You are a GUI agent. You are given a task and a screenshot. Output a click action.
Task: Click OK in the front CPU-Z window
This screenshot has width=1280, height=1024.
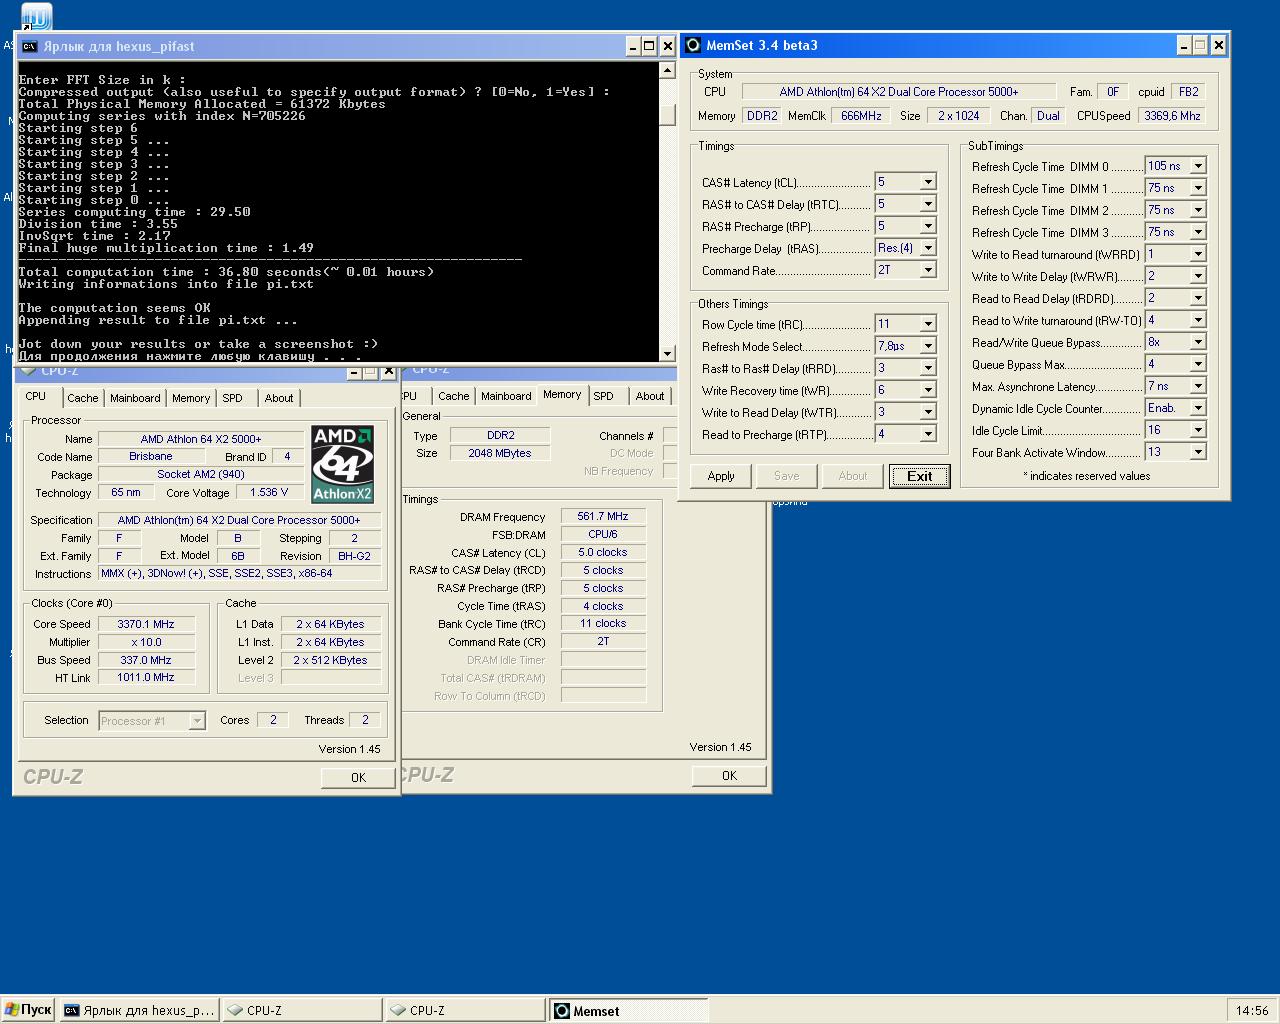point(358,777)
